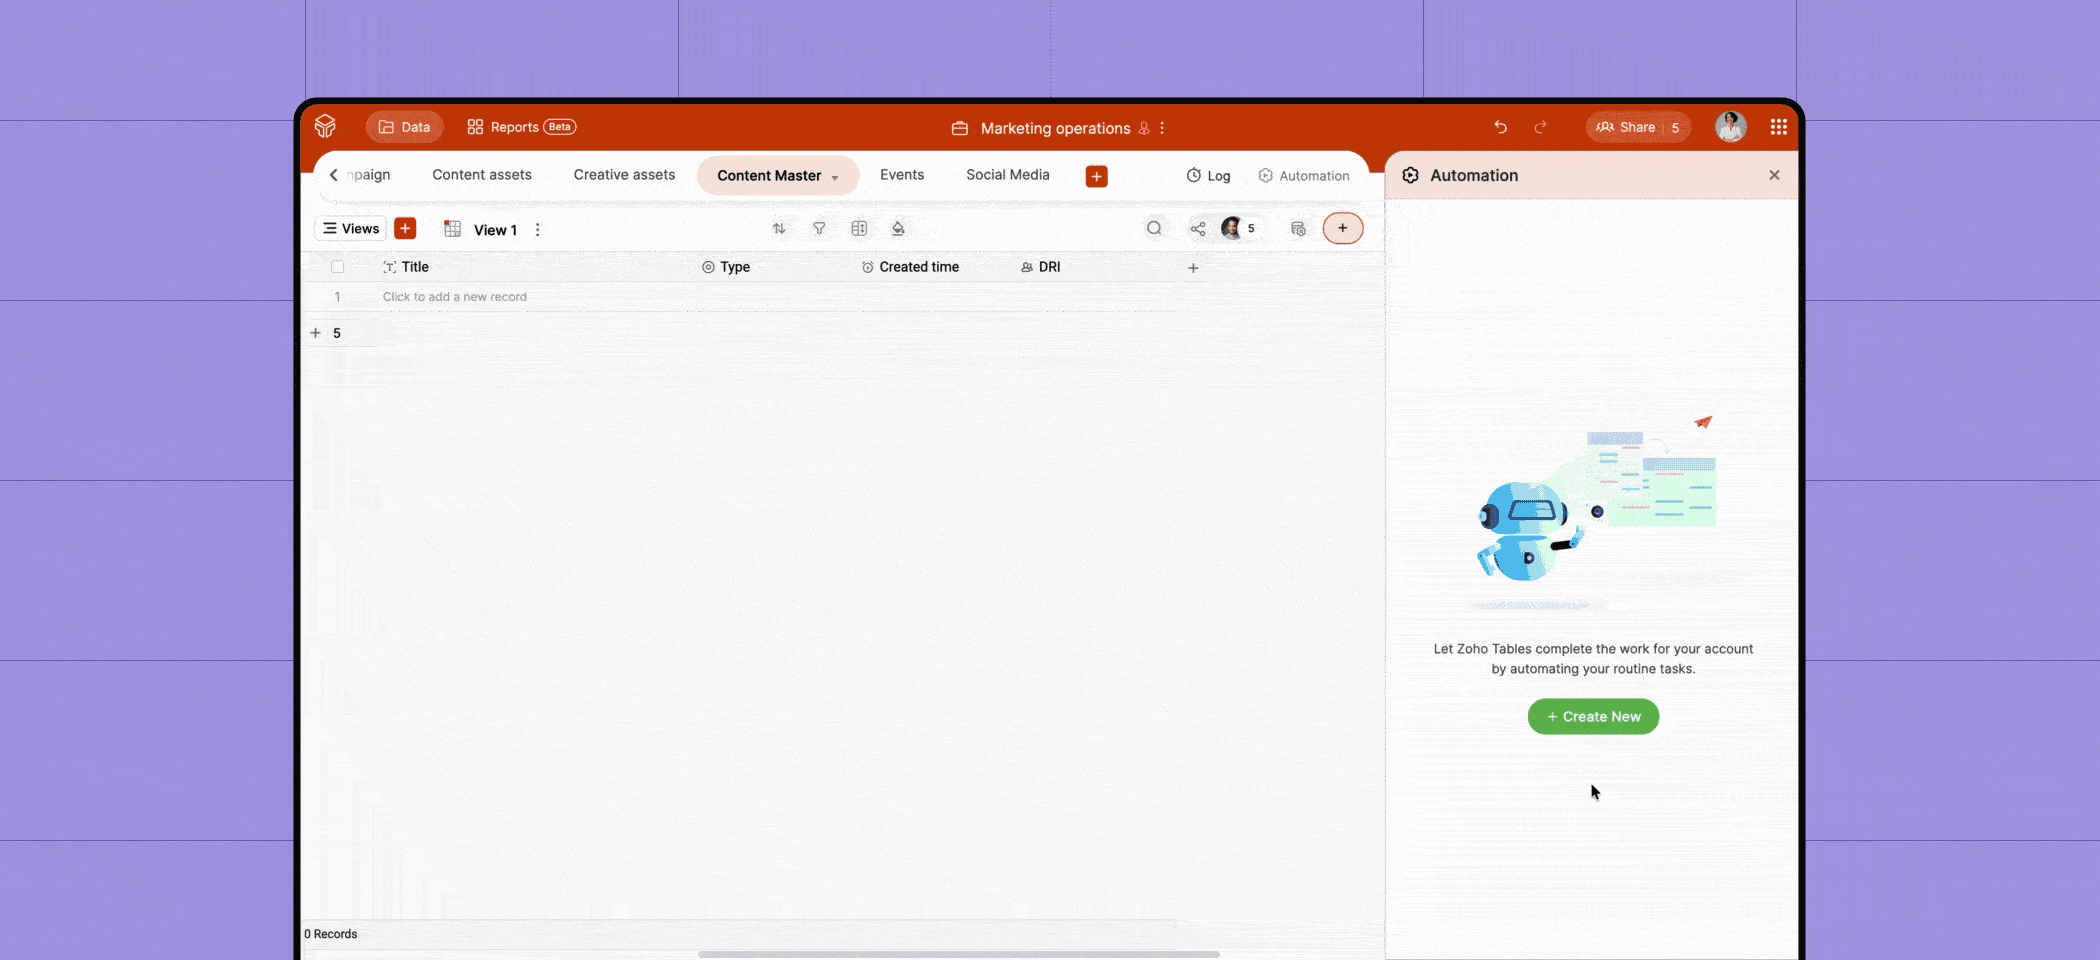Open View 1 options via three-dot menu
The width and height of the screenshot is (2100, 960).
pyautogui.click(x=537, y=229)
